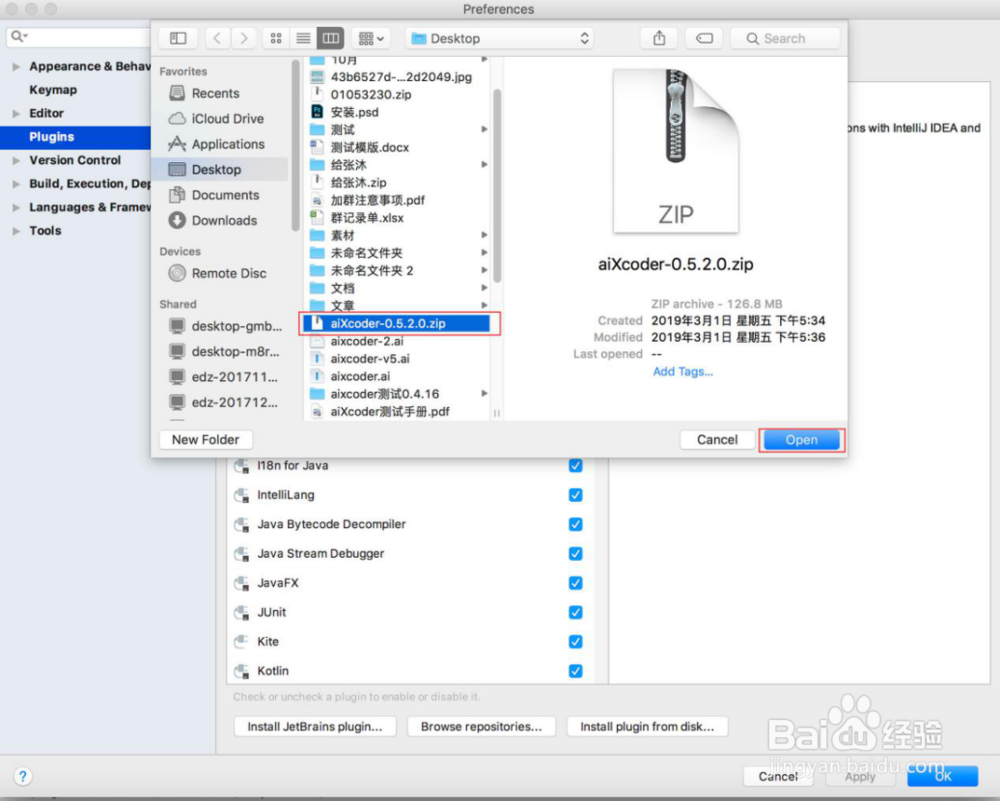Toggle the Kotlin plugin checkbox
1000x801 pixels.
(575, 671)
